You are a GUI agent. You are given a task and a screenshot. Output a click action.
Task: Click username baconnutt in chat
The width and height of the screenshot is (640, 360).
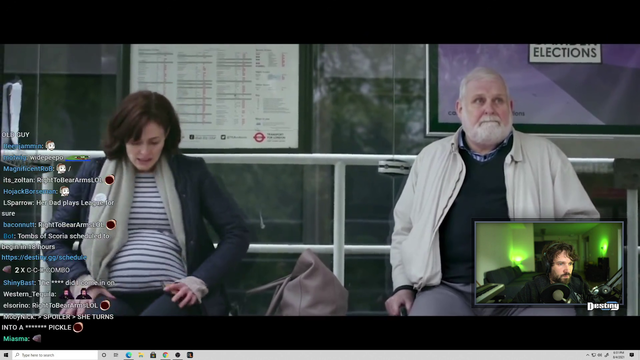point(19,225)
